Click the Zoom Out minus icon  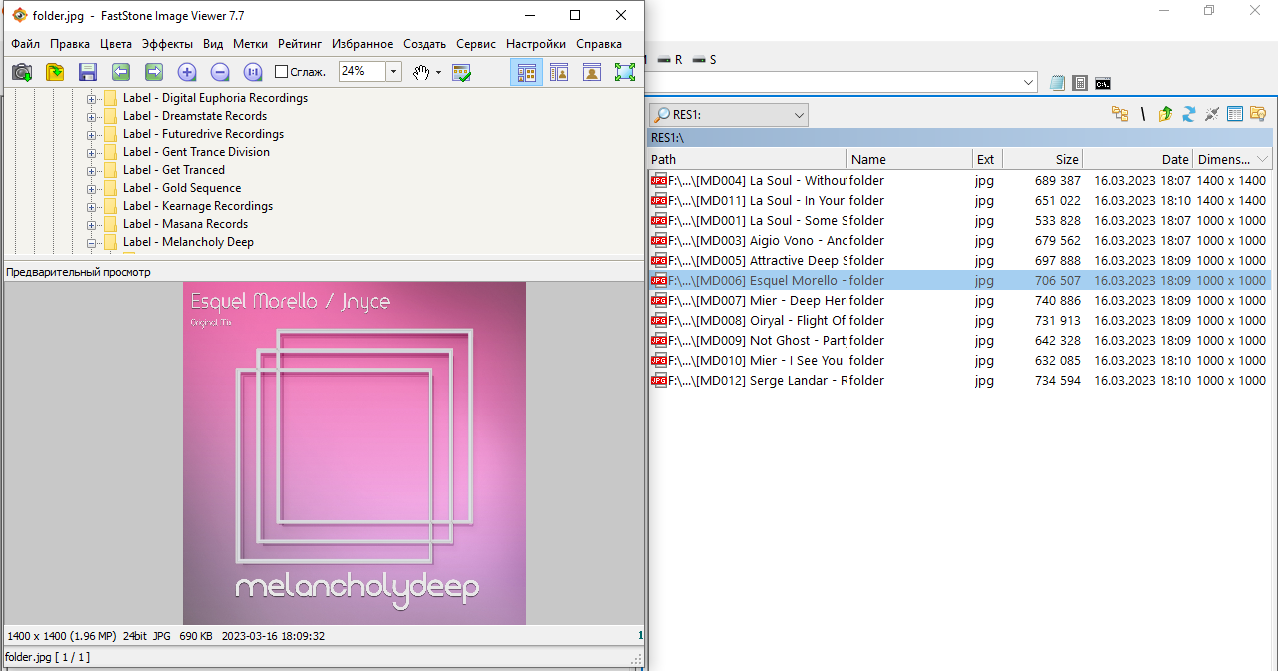point(220,72)
